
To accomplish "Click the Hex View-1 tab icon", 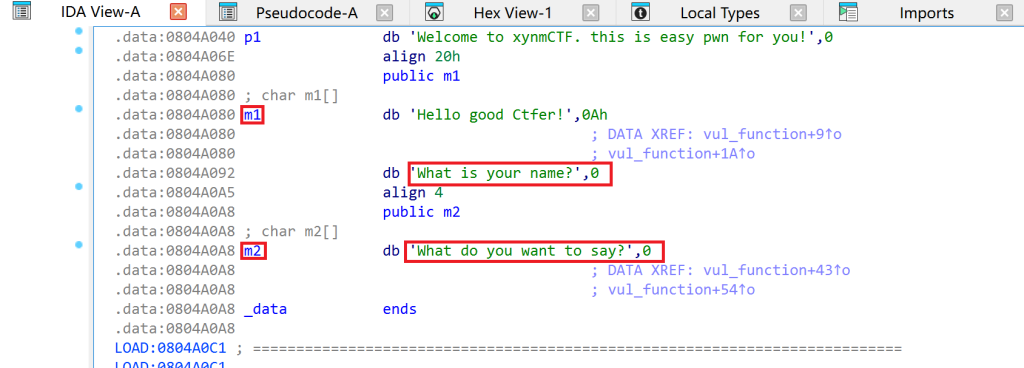I will click(x=434, y=12).
